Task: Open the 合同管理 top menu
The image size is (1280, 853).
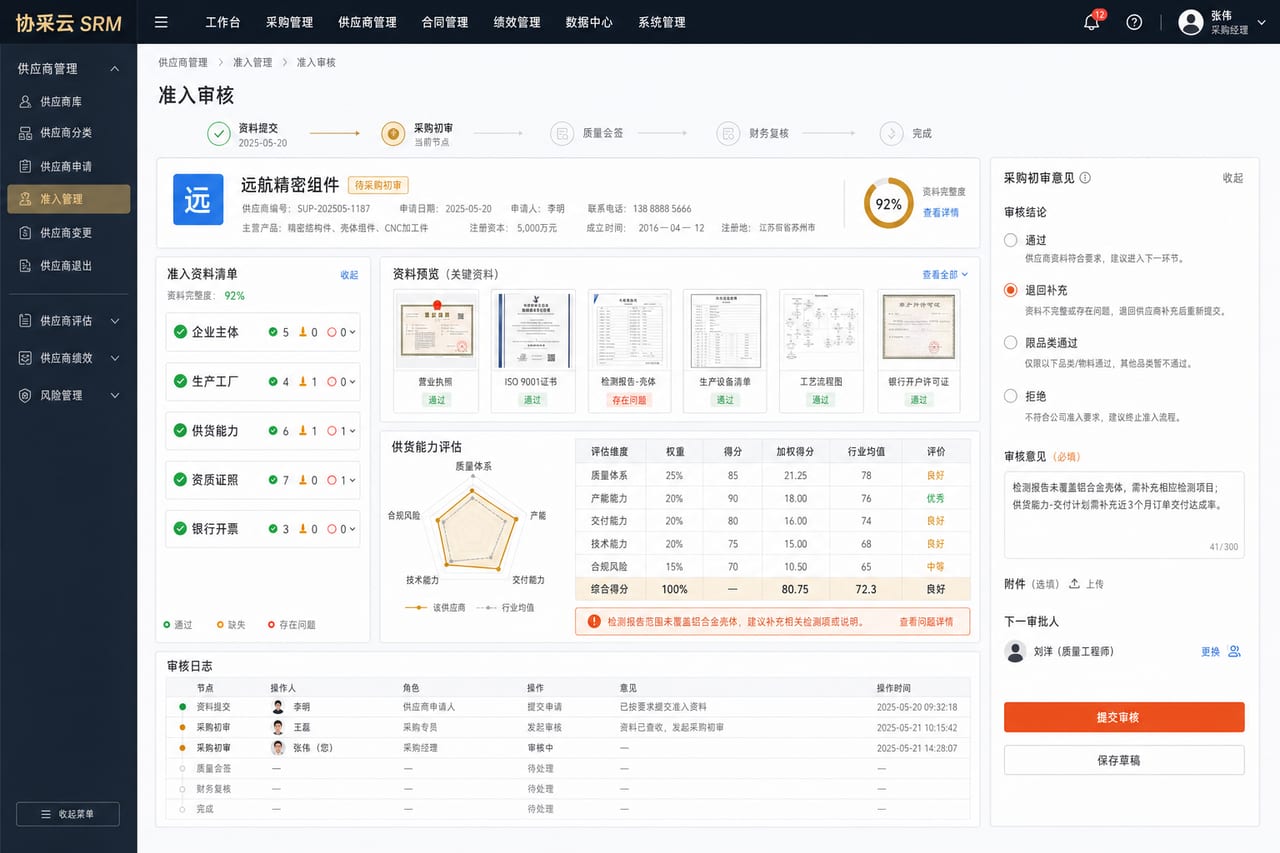Action: [x=445, y=22]
